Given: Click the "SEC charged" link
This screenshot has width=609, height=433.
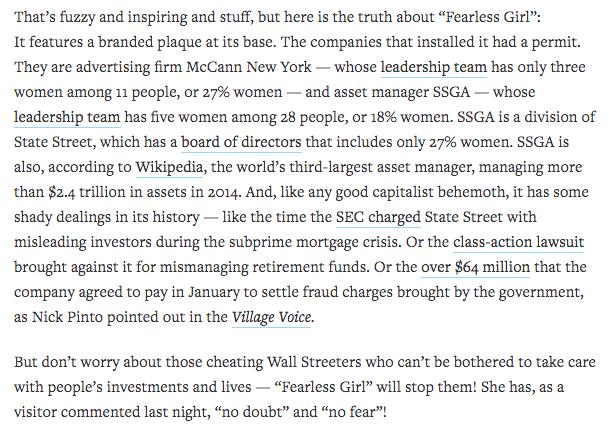Looking at the screenshot, I should 378,217.
